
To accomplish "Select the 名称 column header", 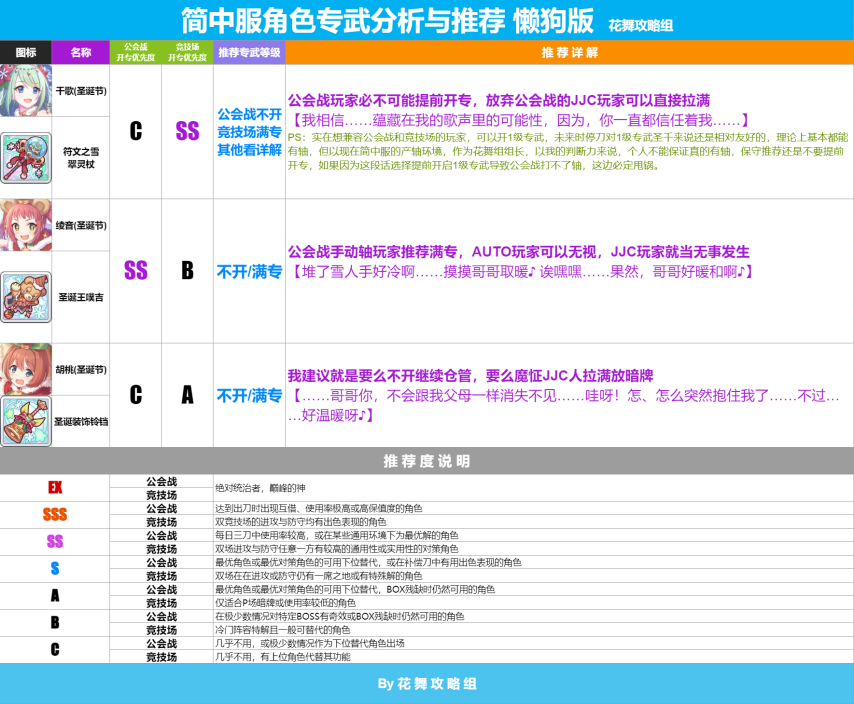I will click(81, 52).
